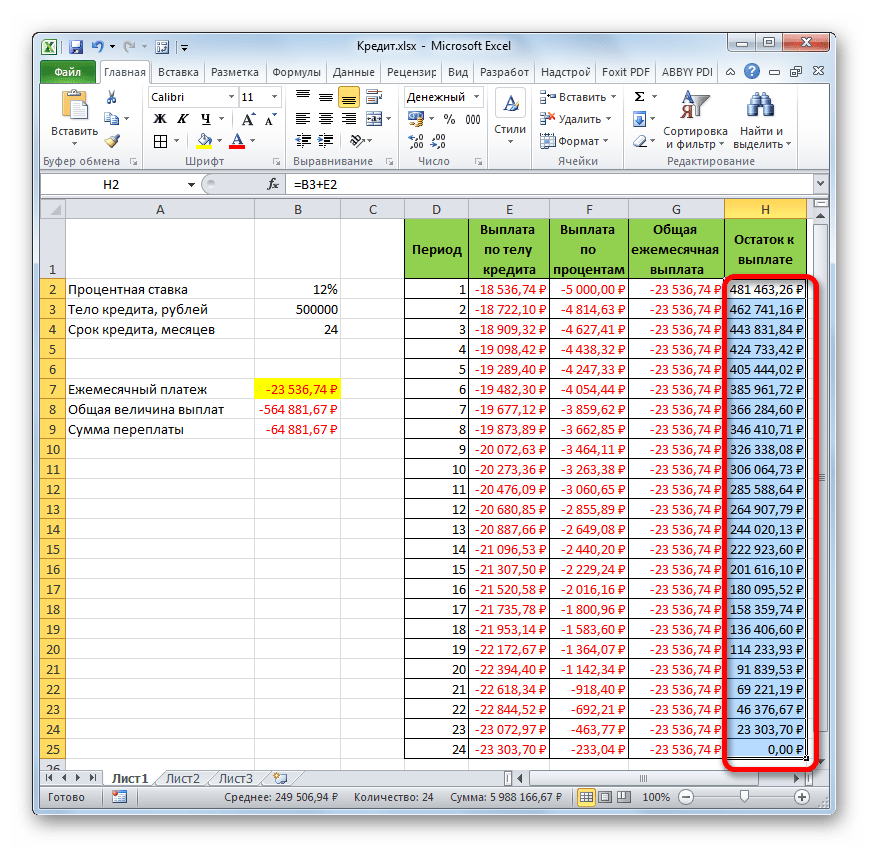Click the Copy icon in clipboard group
The image size is (869, 848).
click(111, 119)
